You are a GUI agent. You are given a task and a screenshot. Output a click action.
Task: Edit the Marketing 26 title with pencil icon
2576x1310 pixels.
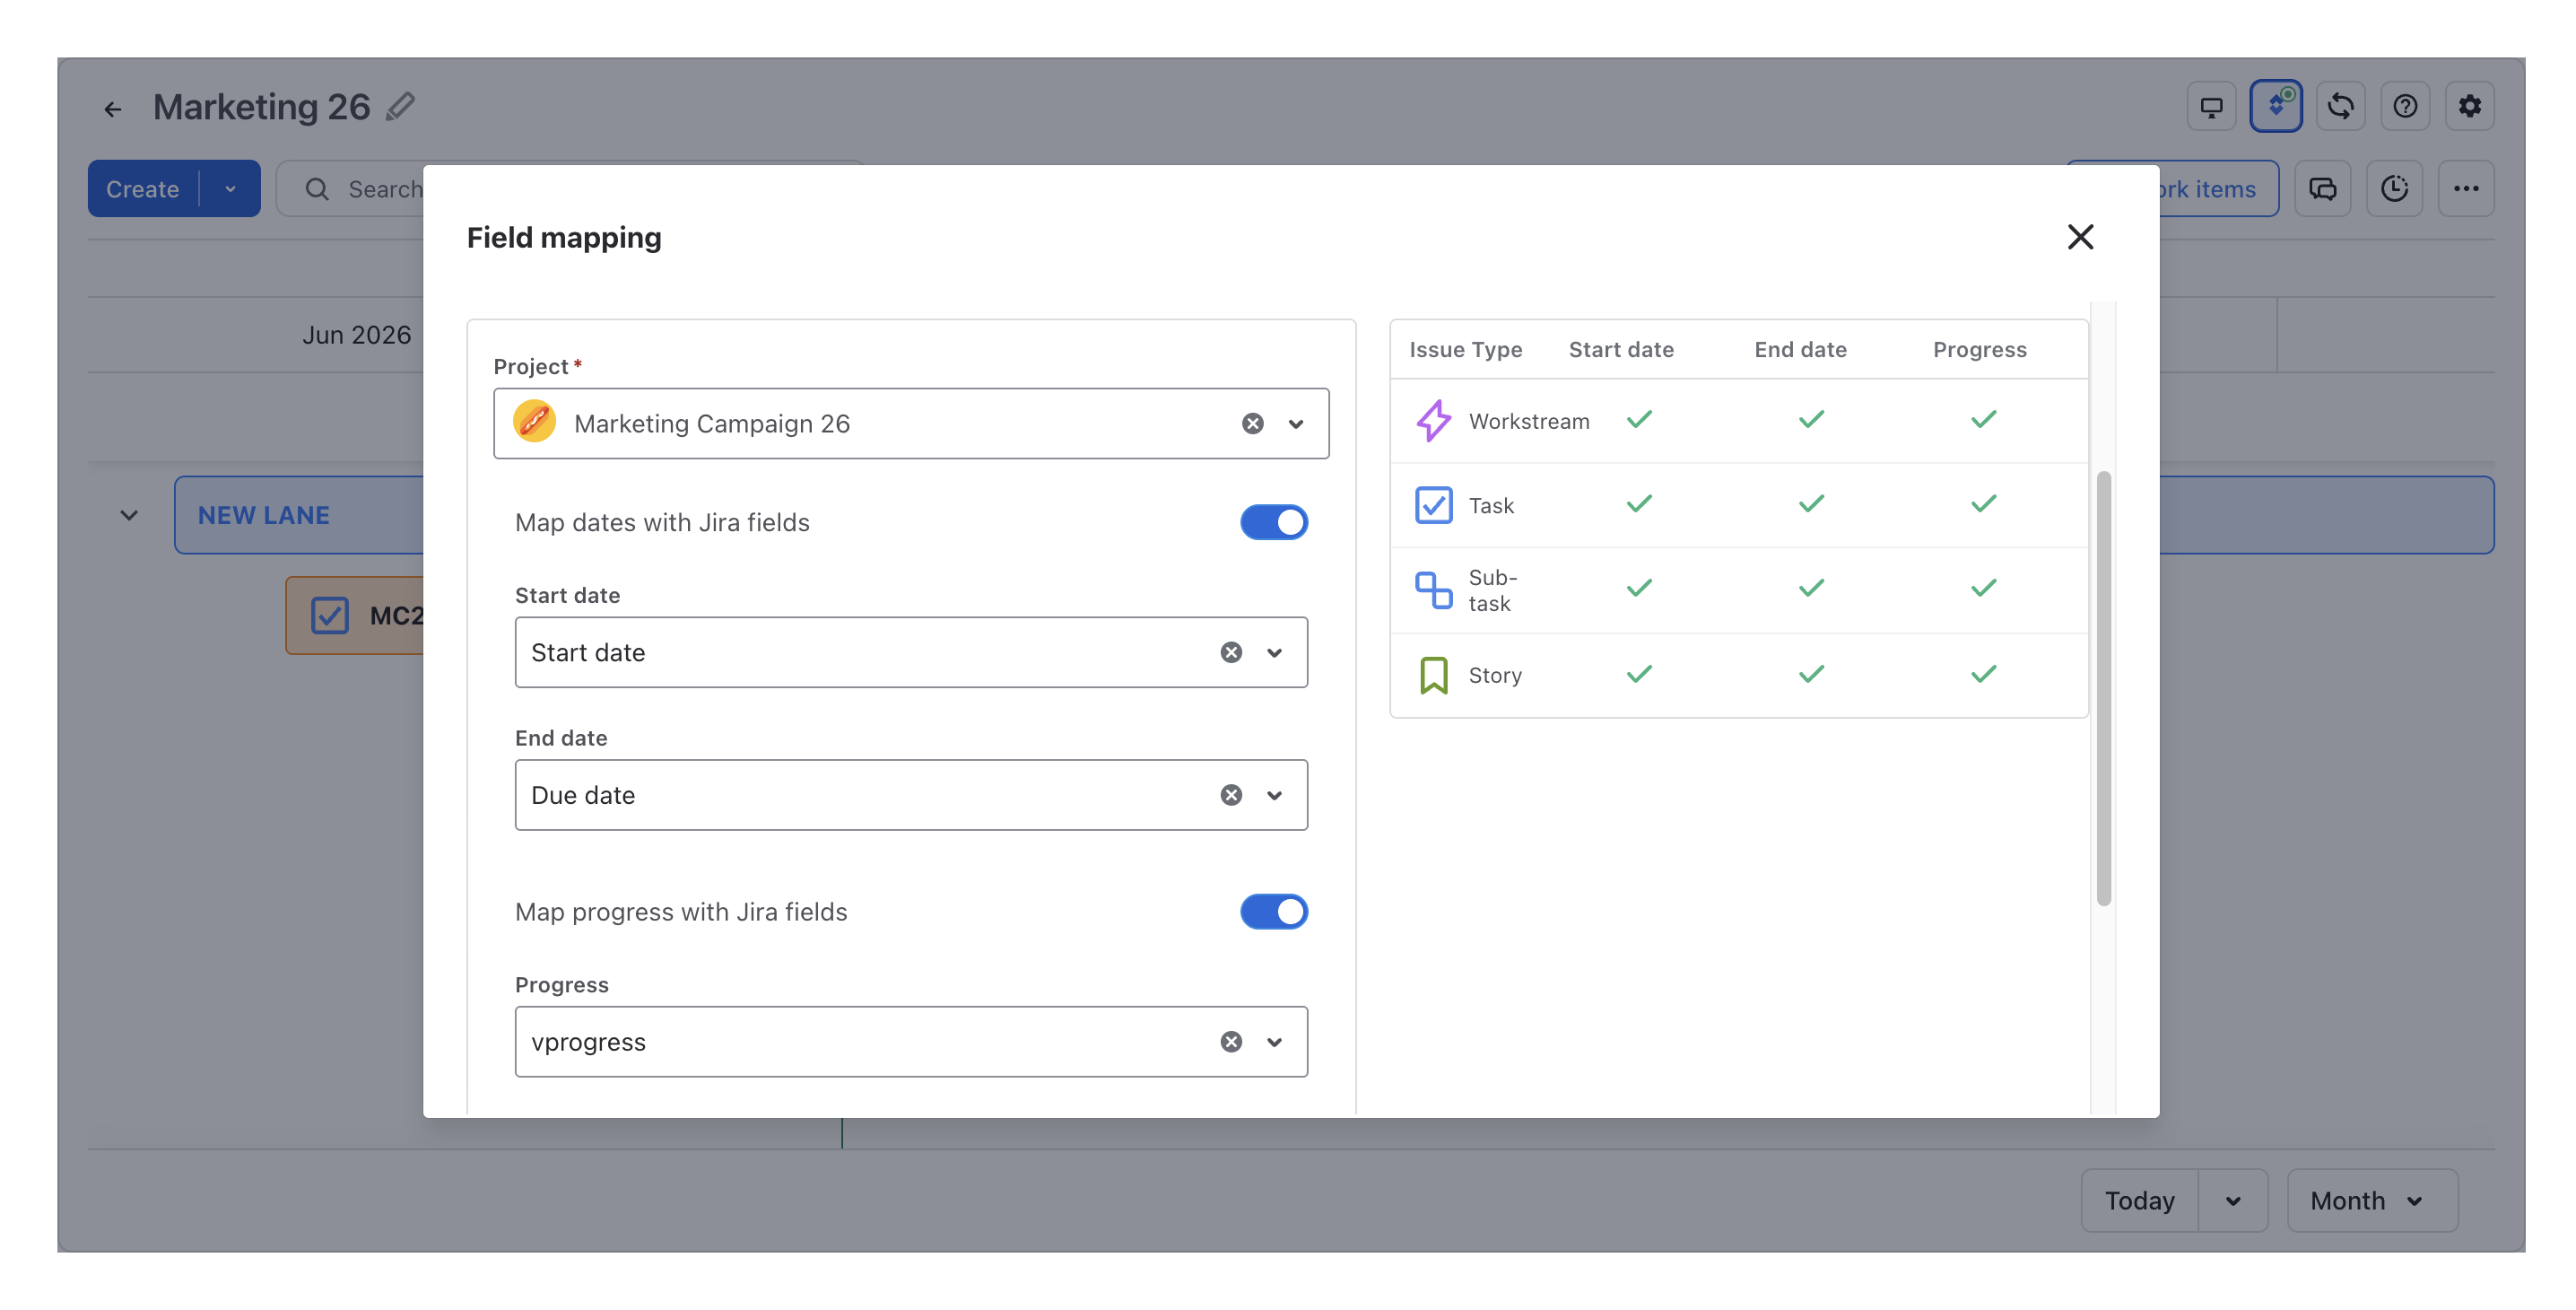(x=401, y=106)
